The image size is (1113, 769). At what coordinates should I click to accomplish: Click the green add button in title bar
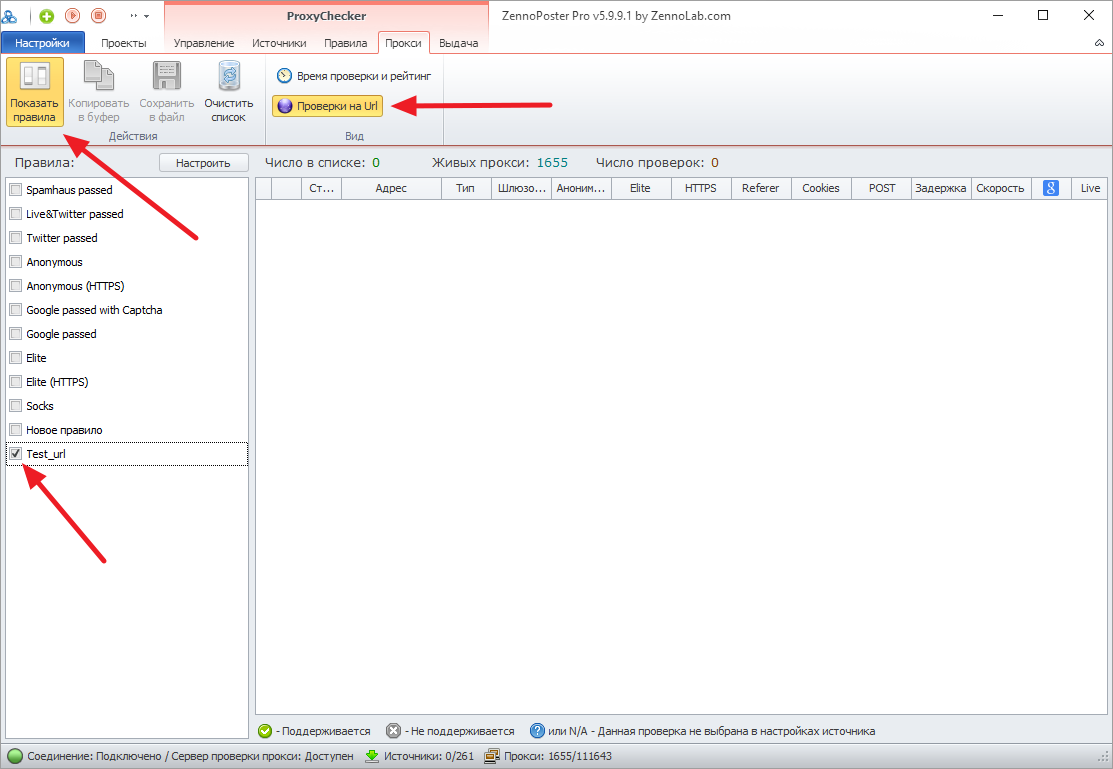[47, 16]
